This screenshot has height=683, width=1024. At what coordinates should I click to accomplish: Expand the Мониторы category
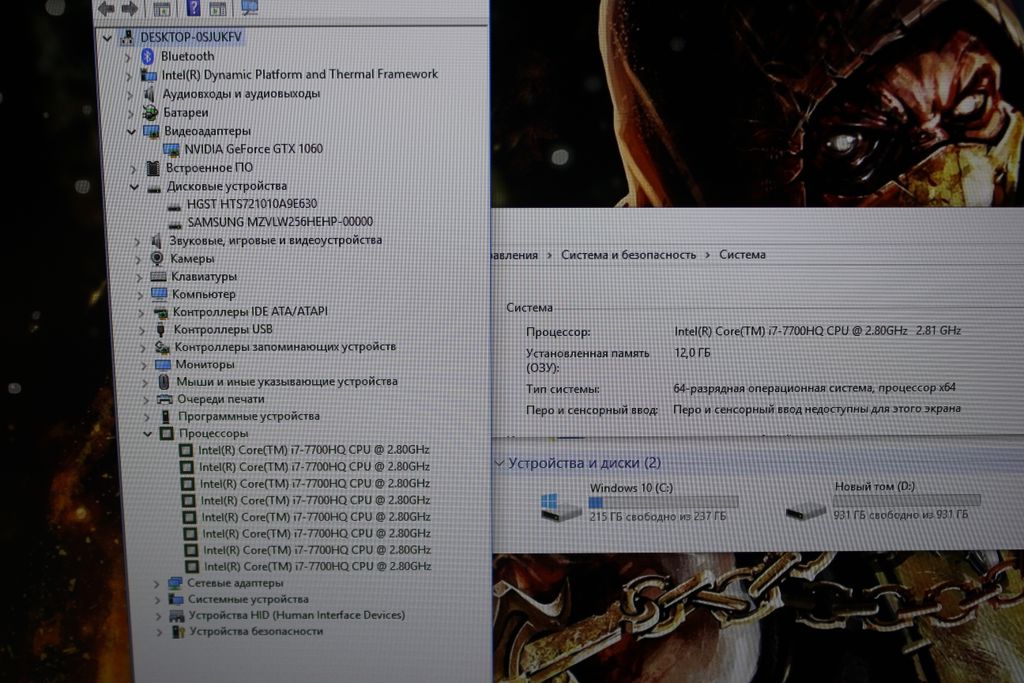[144, 365]
